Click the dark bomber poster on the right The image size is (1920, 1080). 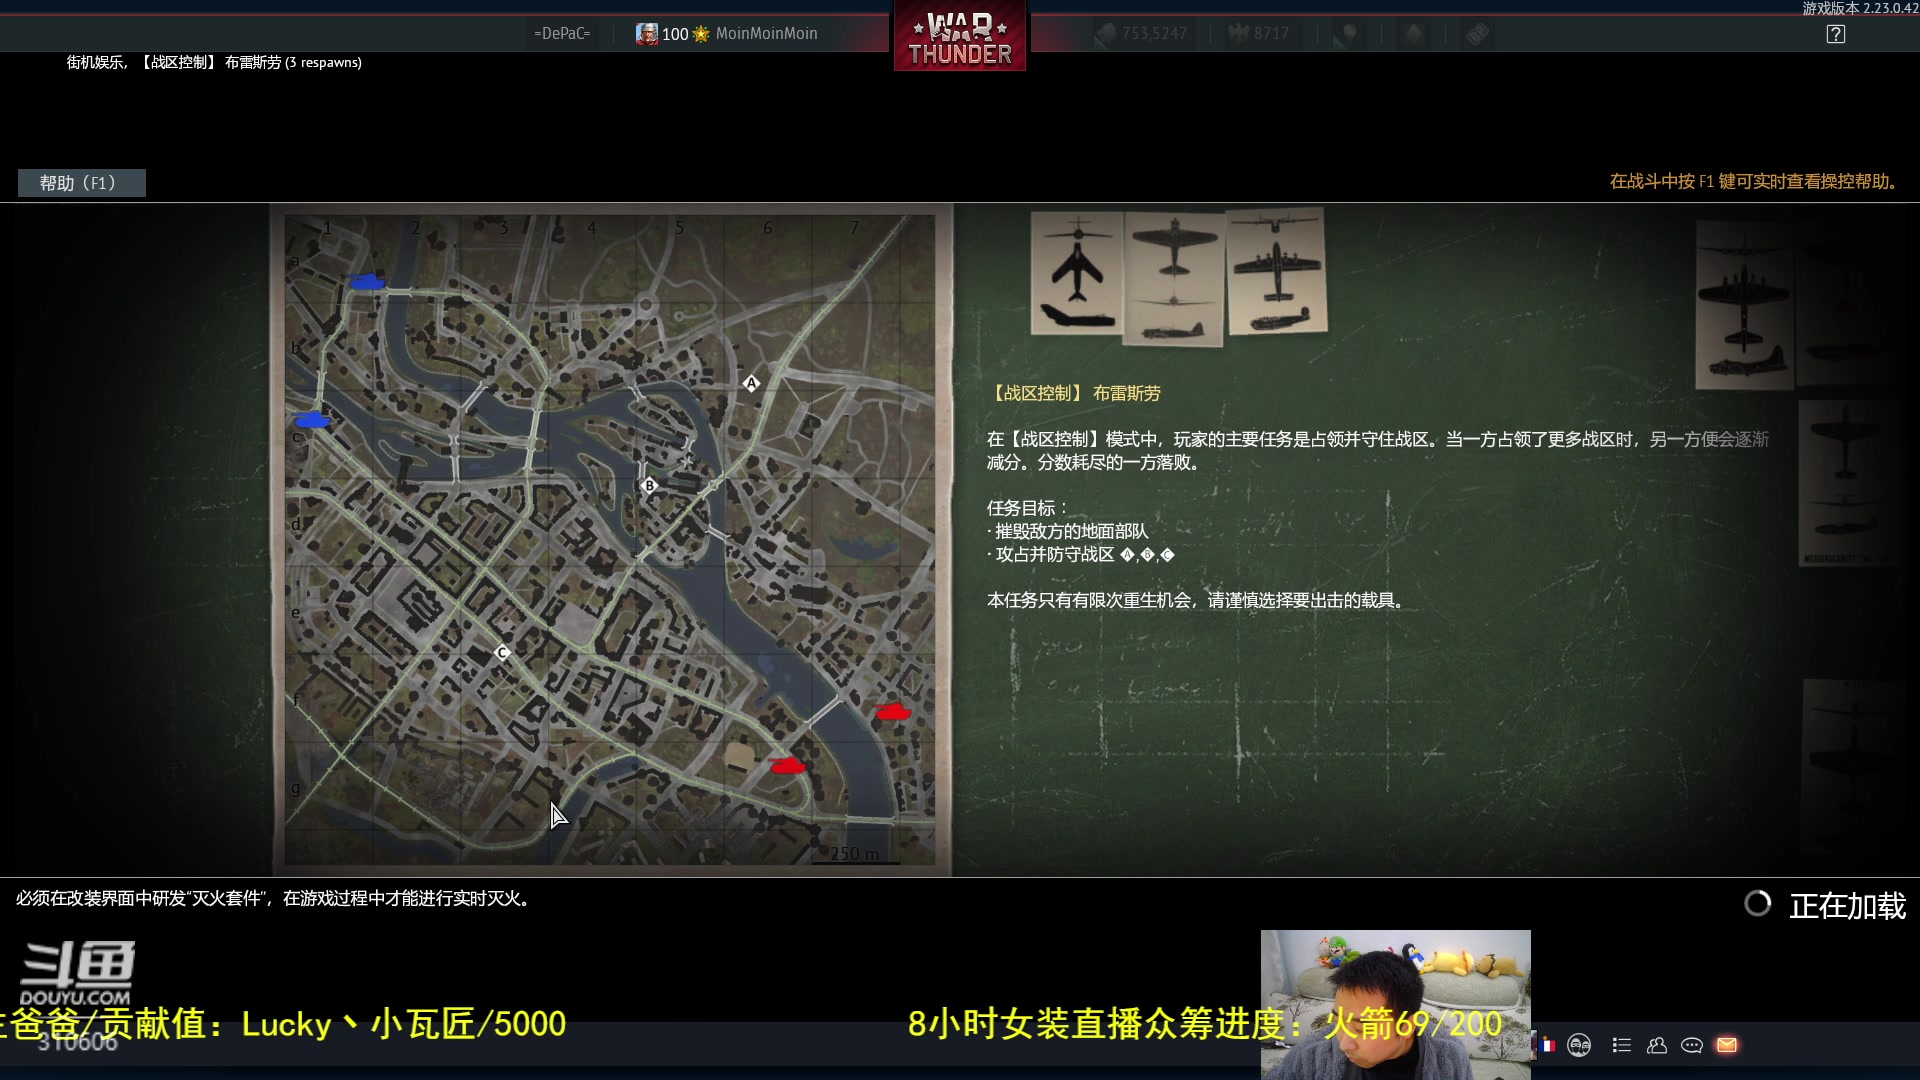(1744, 304)
